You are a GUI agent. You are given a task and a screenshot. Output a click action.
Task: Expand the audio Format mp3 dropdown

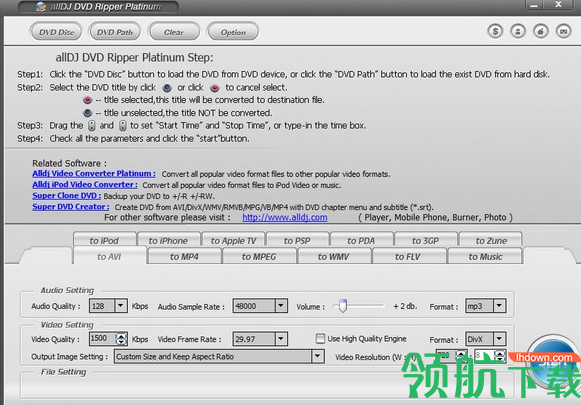point(499,306)
